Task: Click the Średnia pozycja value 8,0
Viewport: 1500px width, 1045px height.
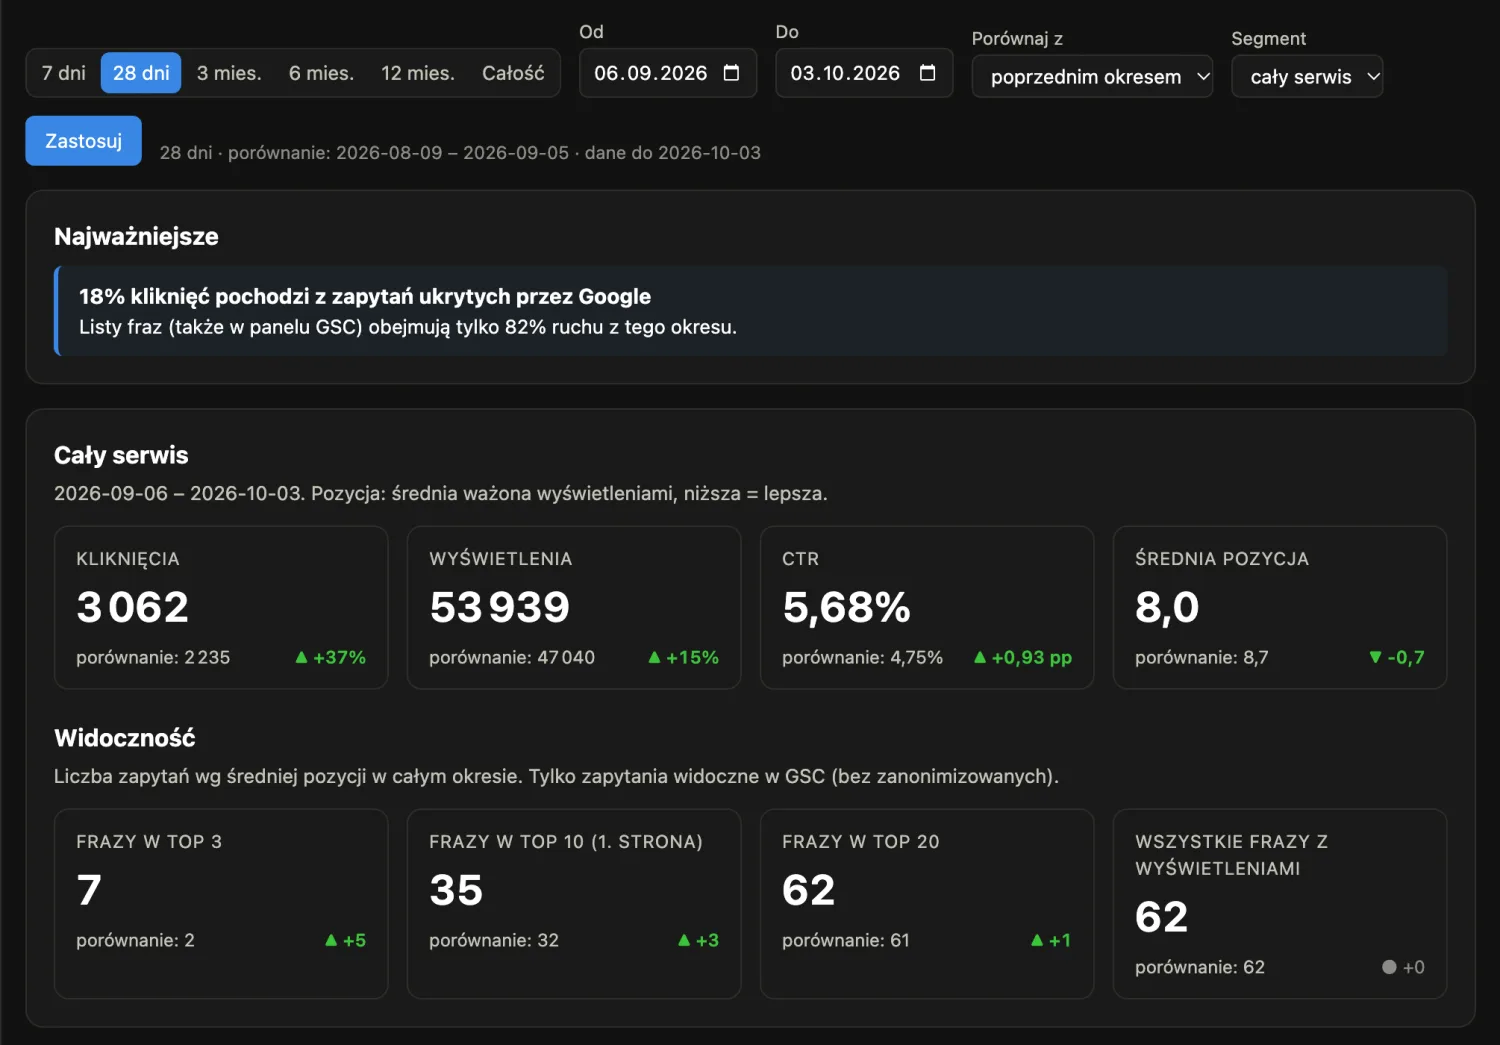Action: tap(1167, 607)
